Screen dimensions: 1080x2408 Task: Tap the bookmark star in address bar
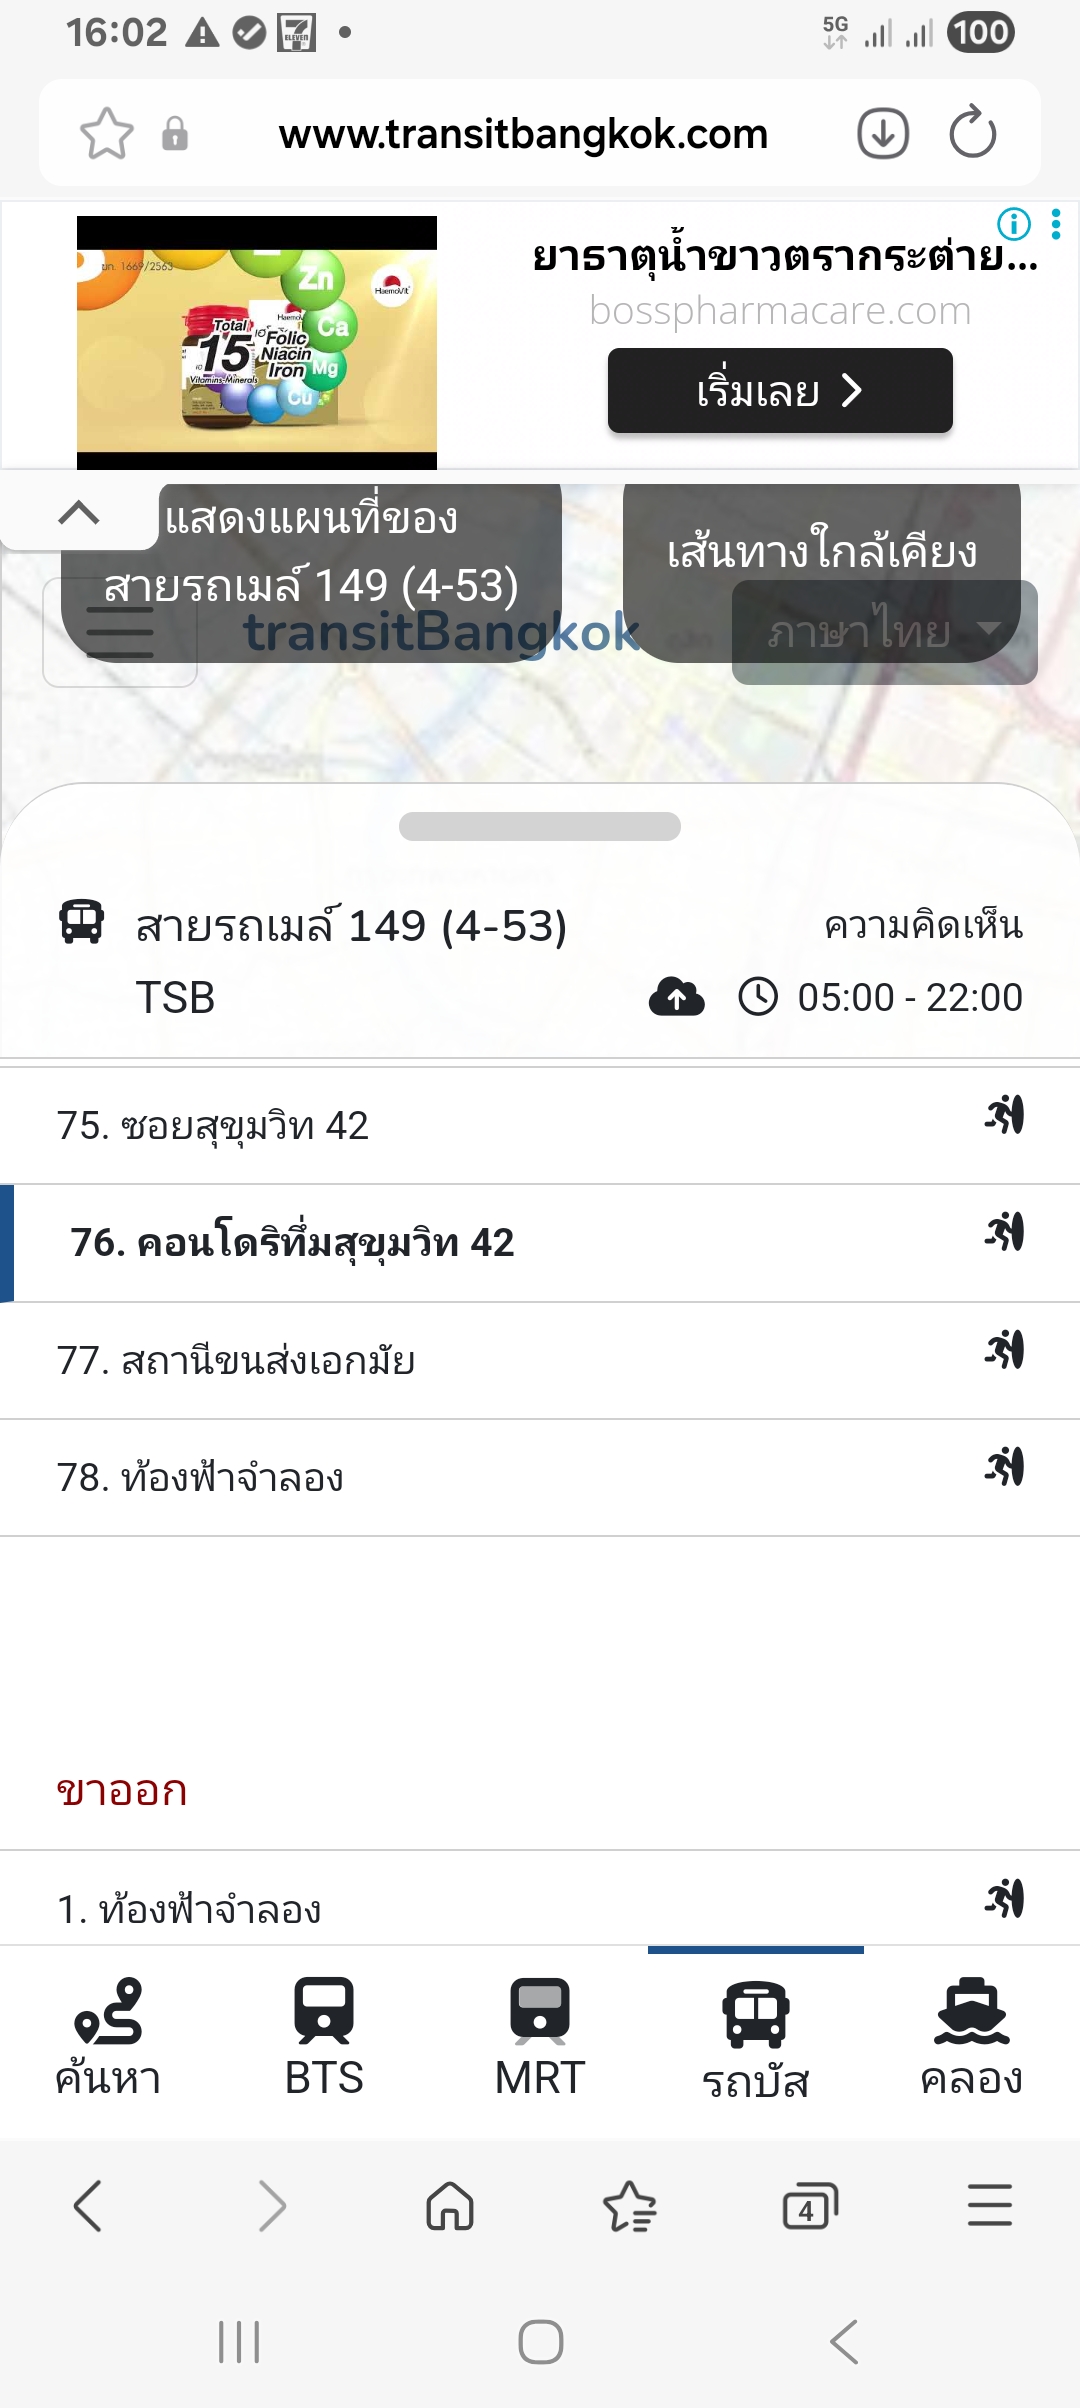107,133
